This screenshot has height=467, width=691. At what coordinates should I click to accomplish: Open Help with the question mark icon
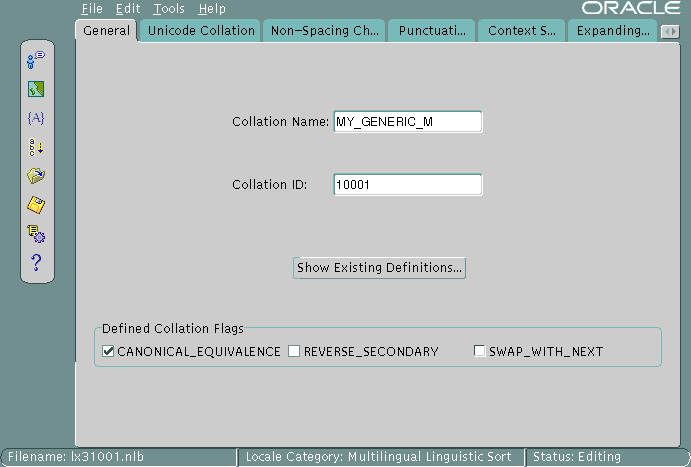pyautogui.click(x=36, y=263)
